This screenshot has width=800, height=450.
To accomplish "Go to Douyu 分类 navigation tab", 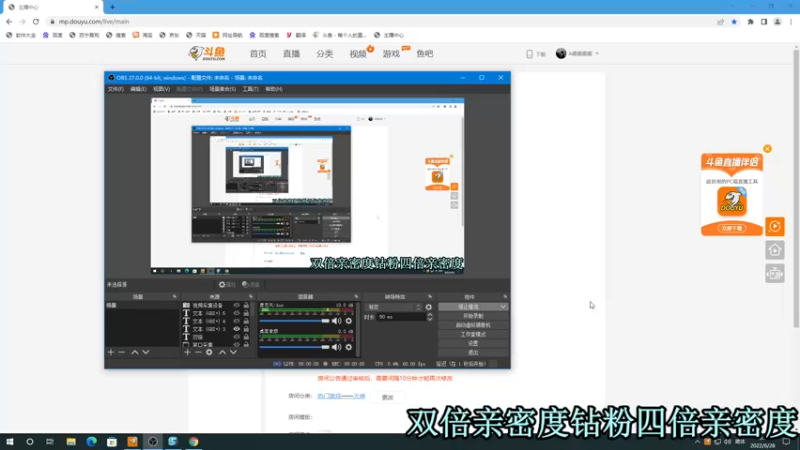I will pyautogui.click(x=324, y=54).
